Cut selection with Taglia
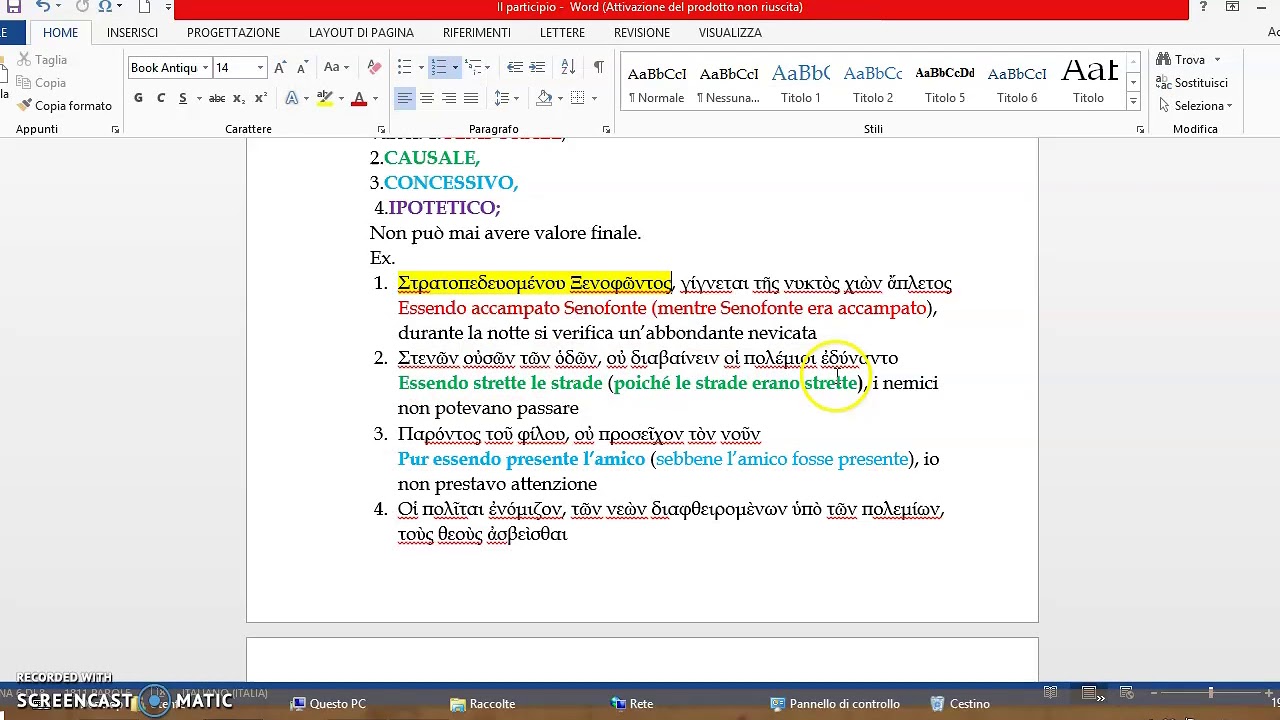The height and width of the screenshot is (720, 1280). point(42,60)
